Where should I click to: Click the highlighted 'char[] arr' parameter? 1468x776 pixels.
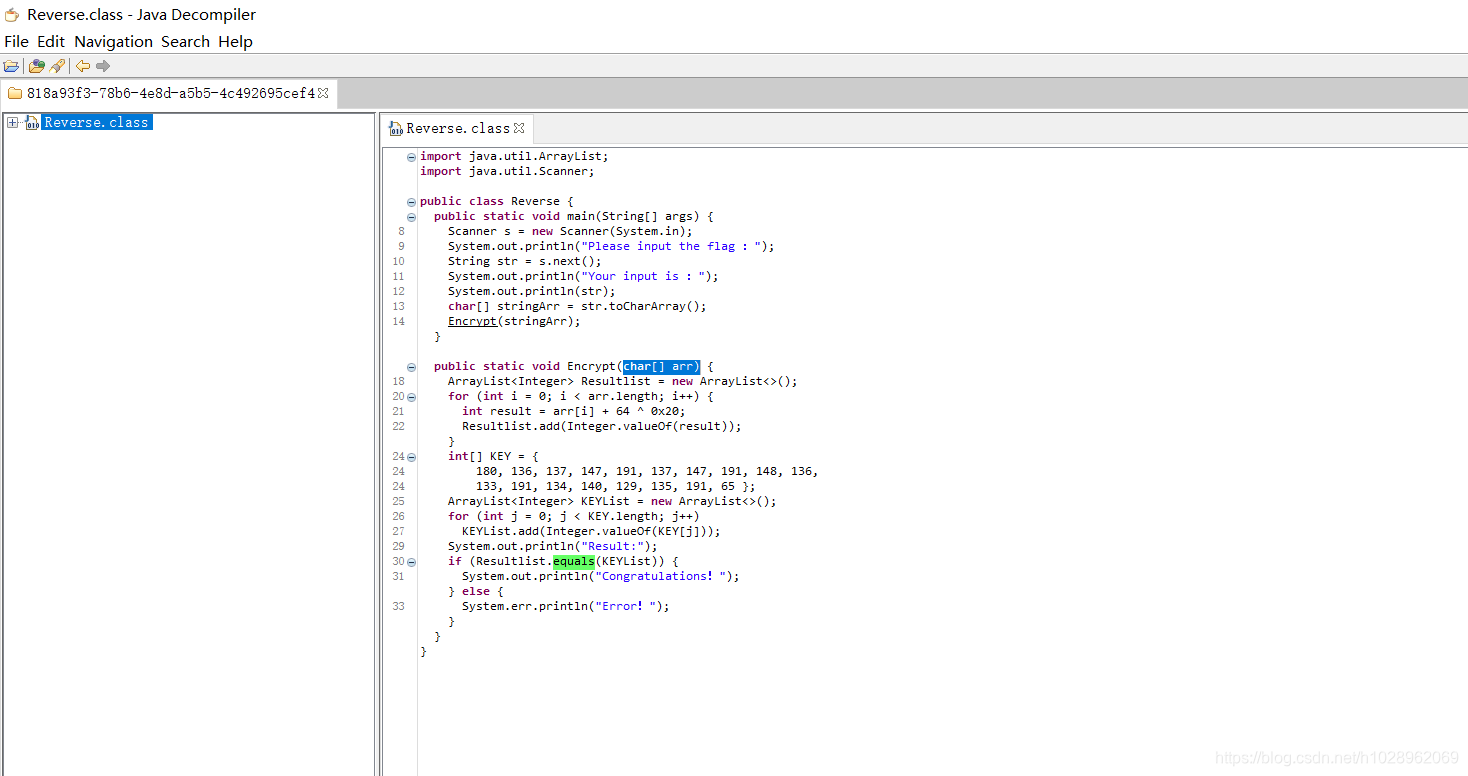pos(661,366)
